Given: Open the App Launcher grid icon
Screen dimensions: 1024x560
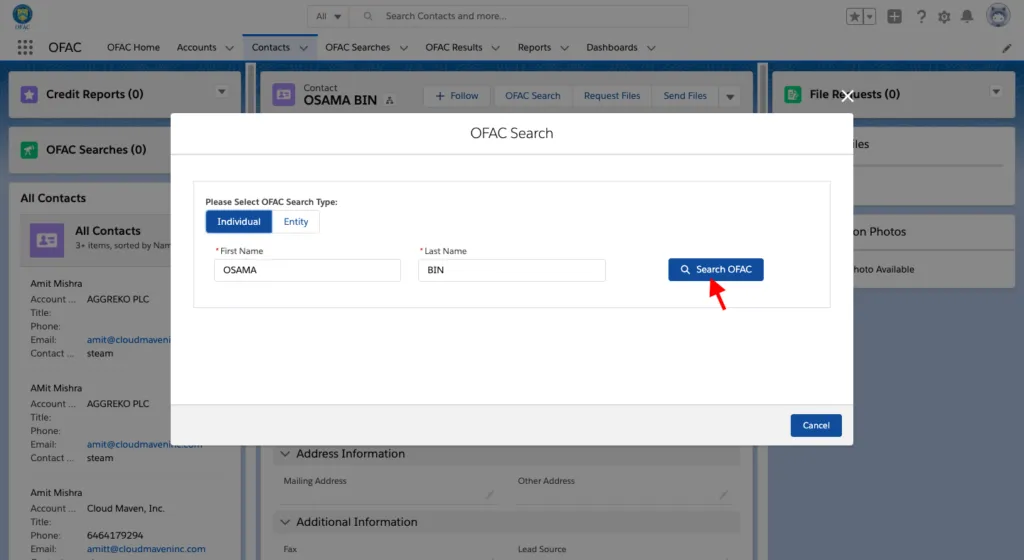Looking at the screenshot, I should click(25, 47).
